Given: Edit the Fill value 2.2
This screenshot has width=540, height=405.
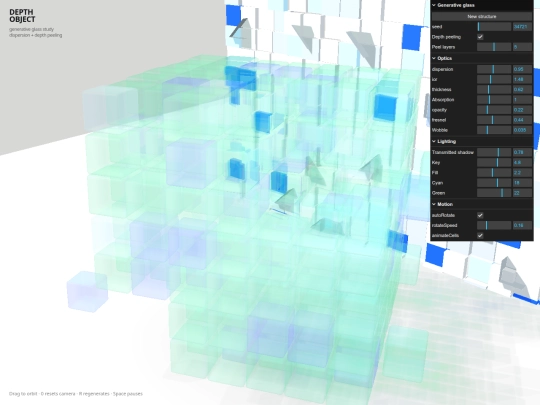Looking at the screenshot, I should [x=522, y=173].
